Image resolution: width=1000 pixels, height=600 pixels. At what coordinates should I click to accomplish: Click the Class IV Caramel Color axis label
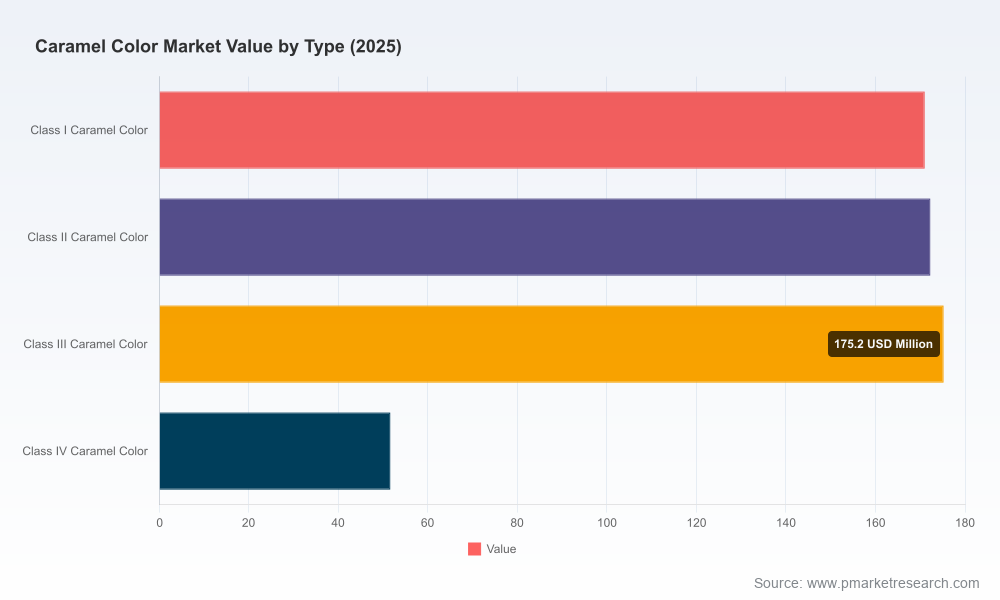click(85, 451)
